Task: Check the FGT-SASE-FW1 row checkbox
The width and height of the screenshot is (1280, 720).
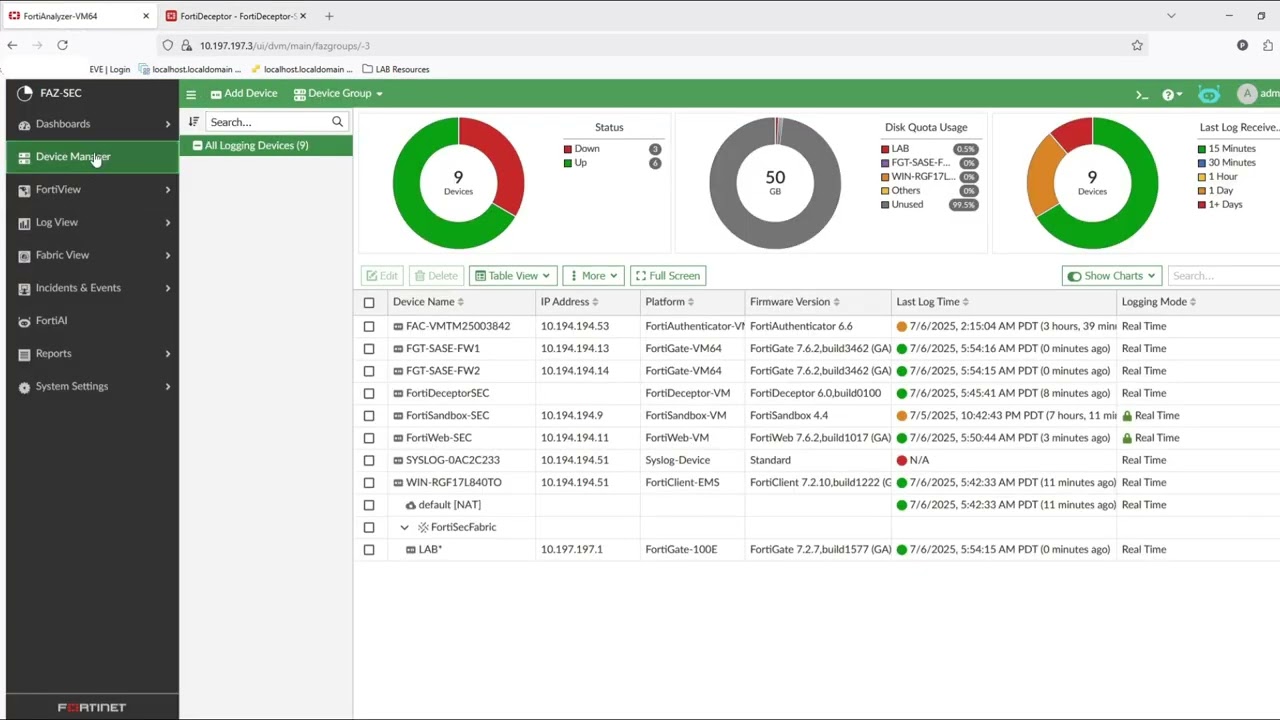Action: coord(369,349)
